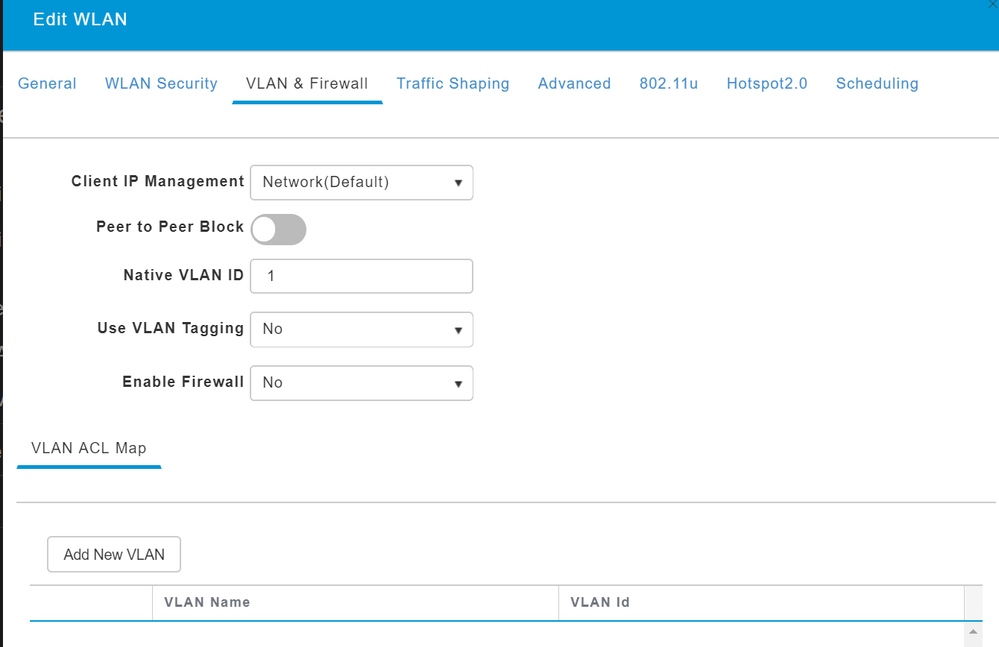Open the Traffic Shaping tab
This screenshot has width=999, height=647.
[x=453, y=83]
